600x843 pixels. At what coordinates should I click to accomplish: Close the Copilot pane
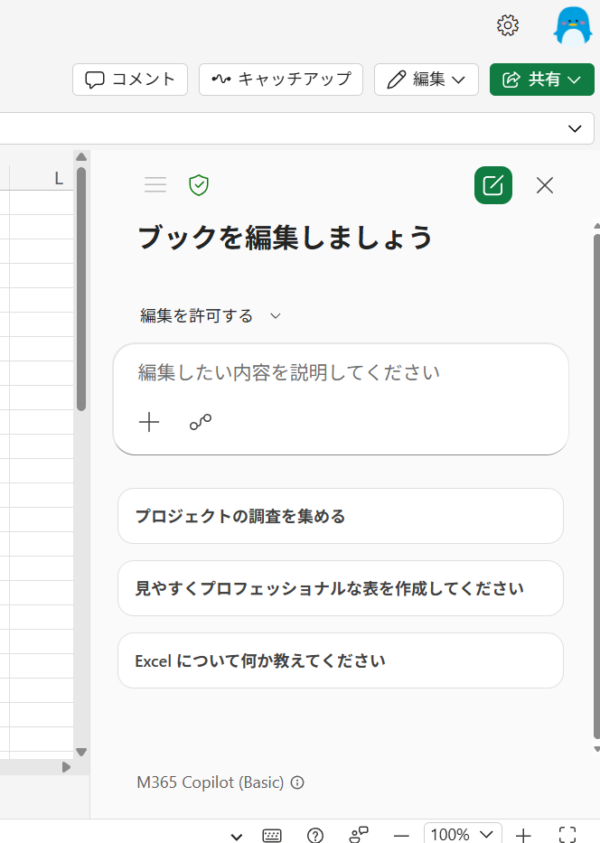(545, 185)
